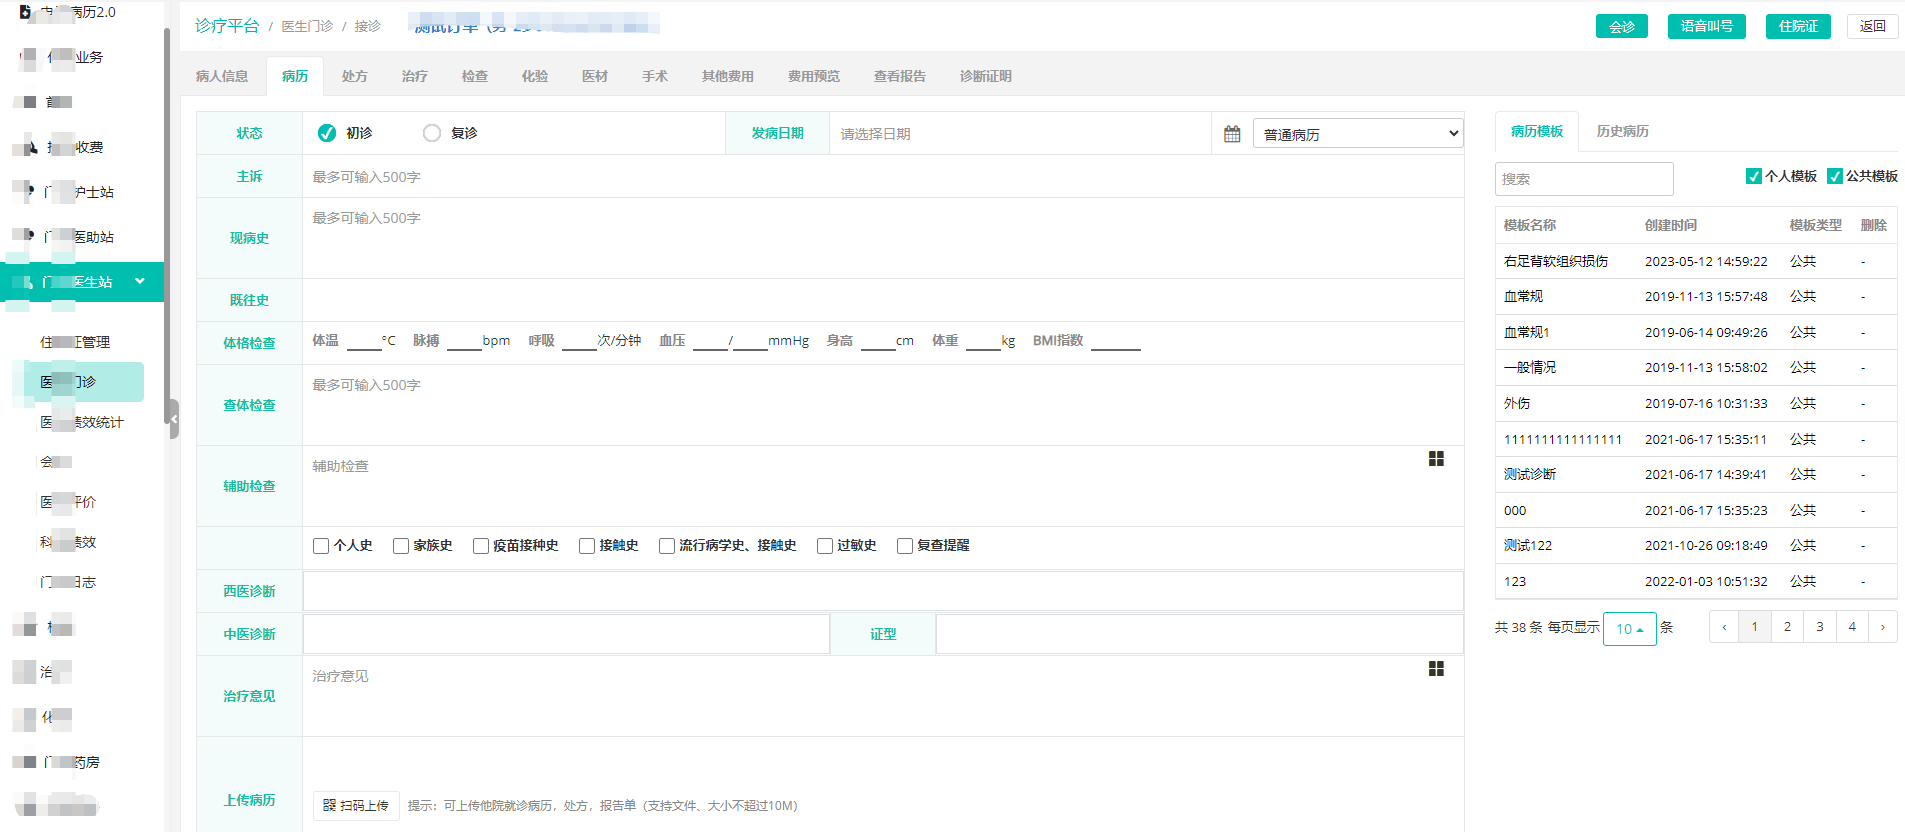
Task: Select template 血常规1 row
Action: [1696, 332]
